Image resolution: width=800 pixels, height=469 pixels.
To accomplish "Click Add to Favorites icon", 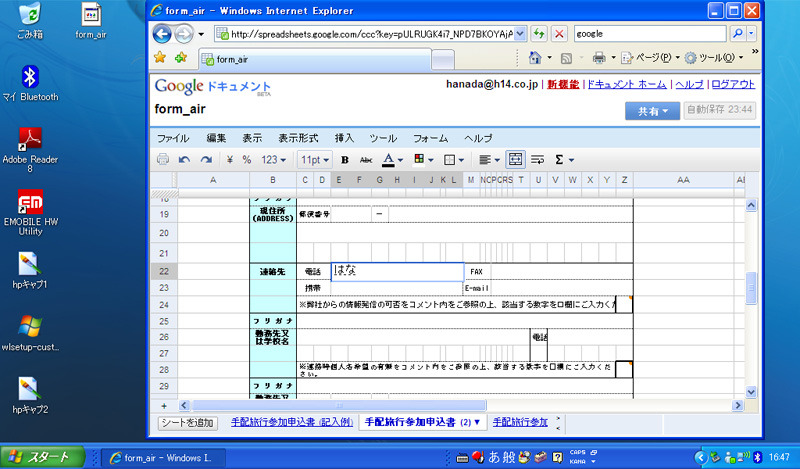I will [x=181, y=58].
